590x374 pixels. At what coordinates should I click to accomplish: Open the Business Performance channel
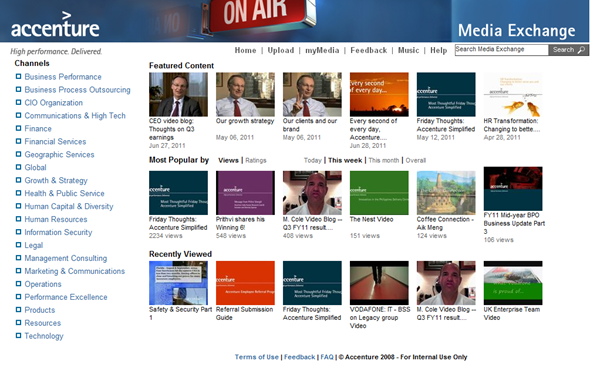pos(63,77)
